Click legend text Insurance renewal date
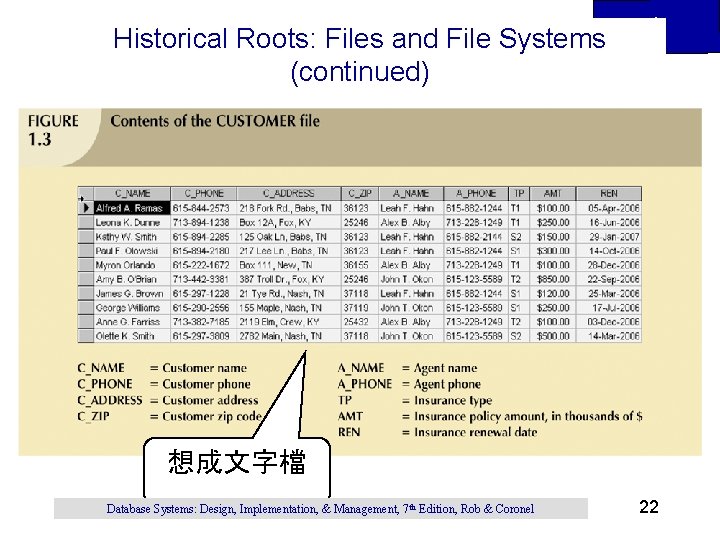720x540 pixels. point(476,433)
